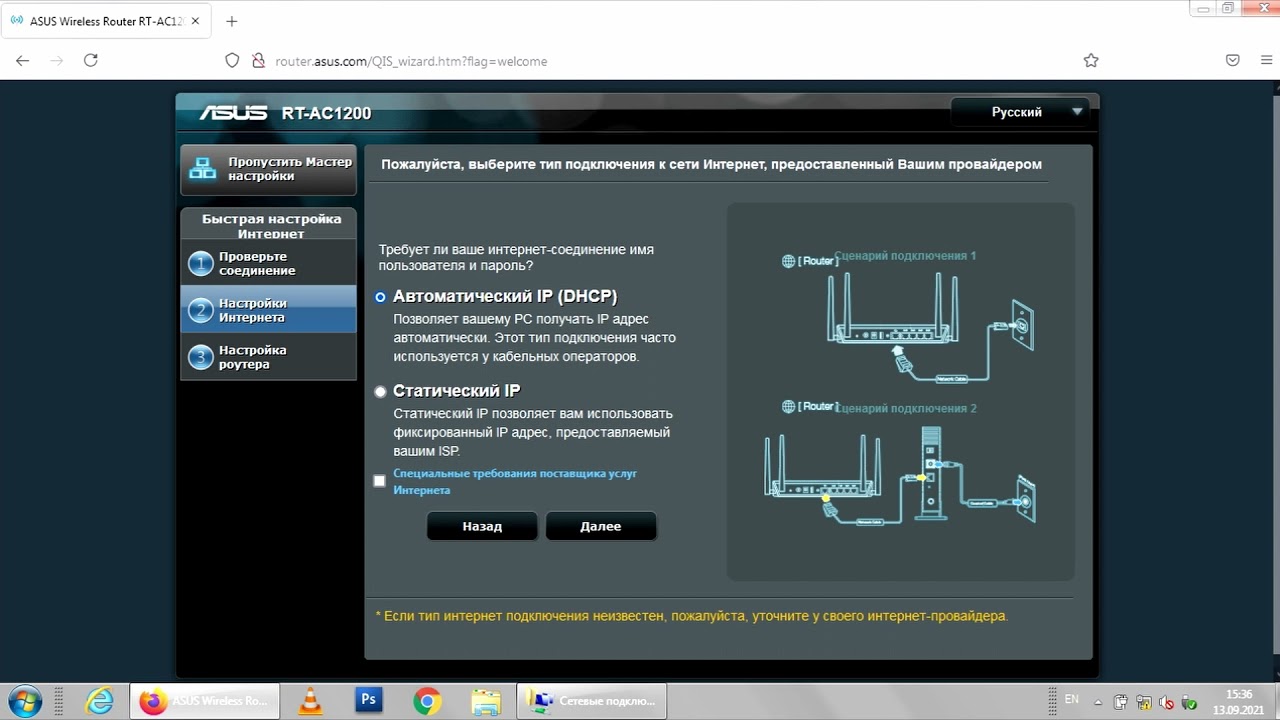Click the network warning tray icon
The width and height of the screenshot is (1280, 720).
(x=1142, y=701)
